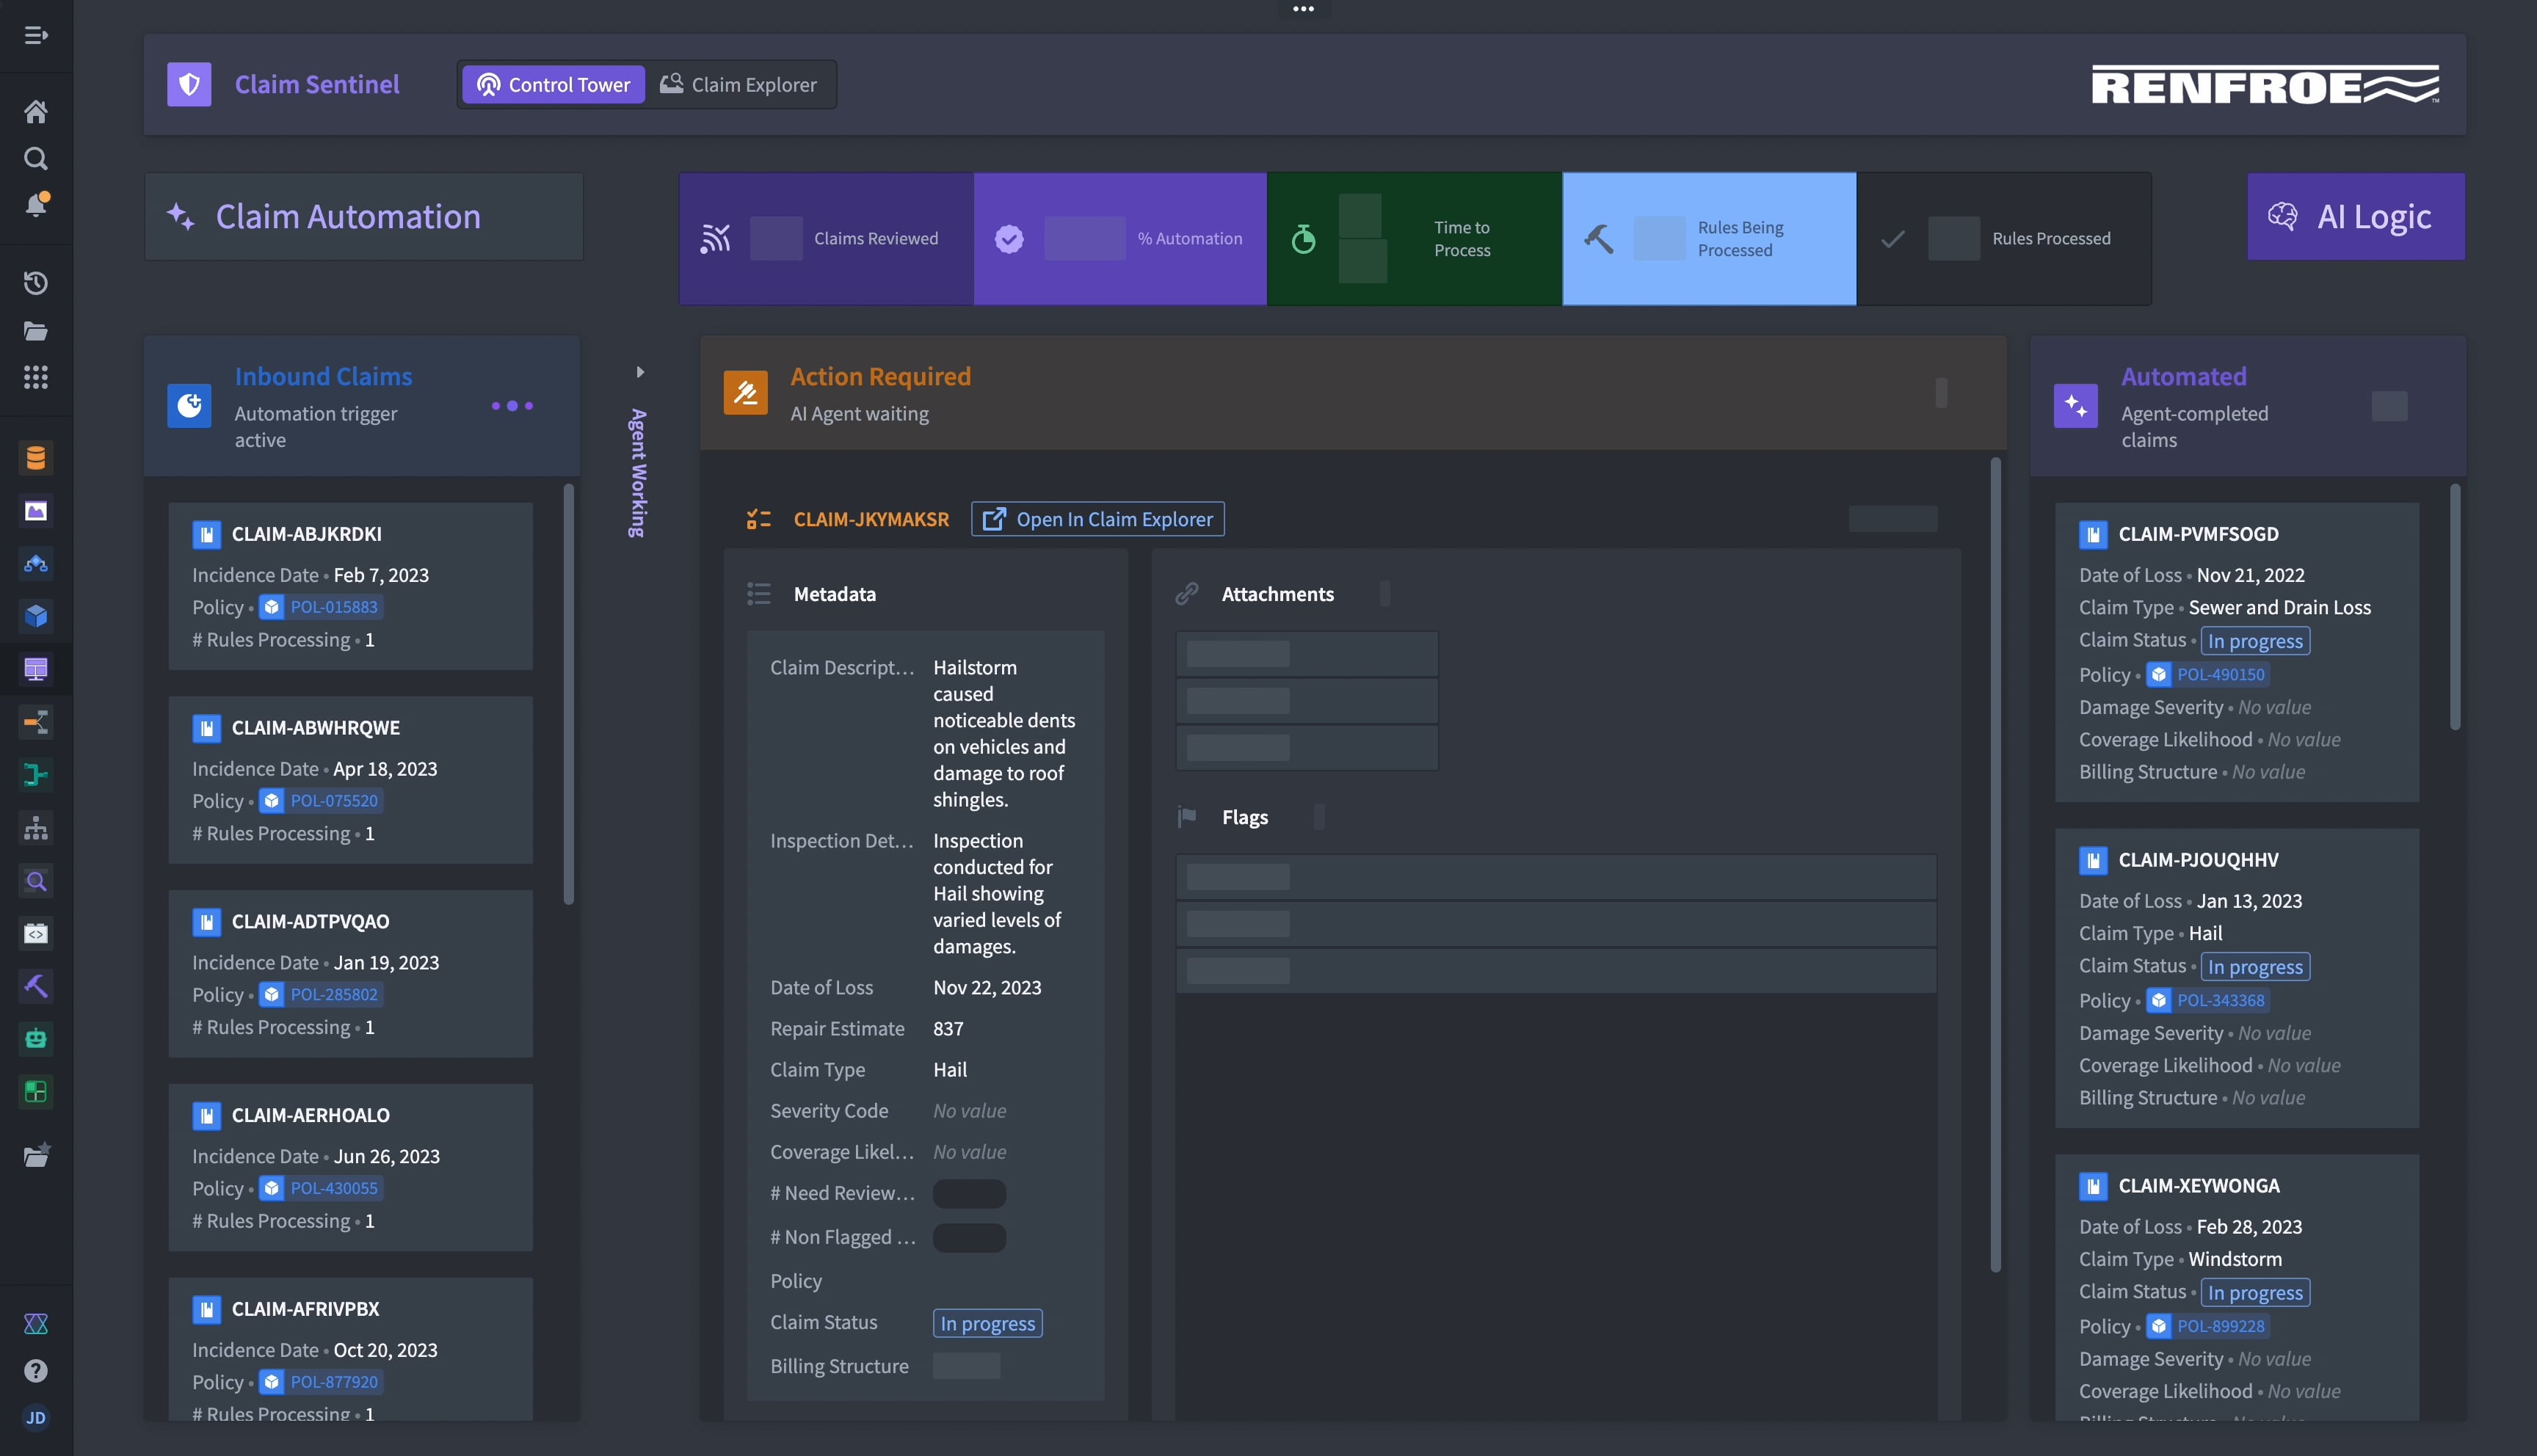The height and width of the screenshot is (1456, 2537).
Task: Open the ellipsis menu at the top center
Action: click(1304, 9)
